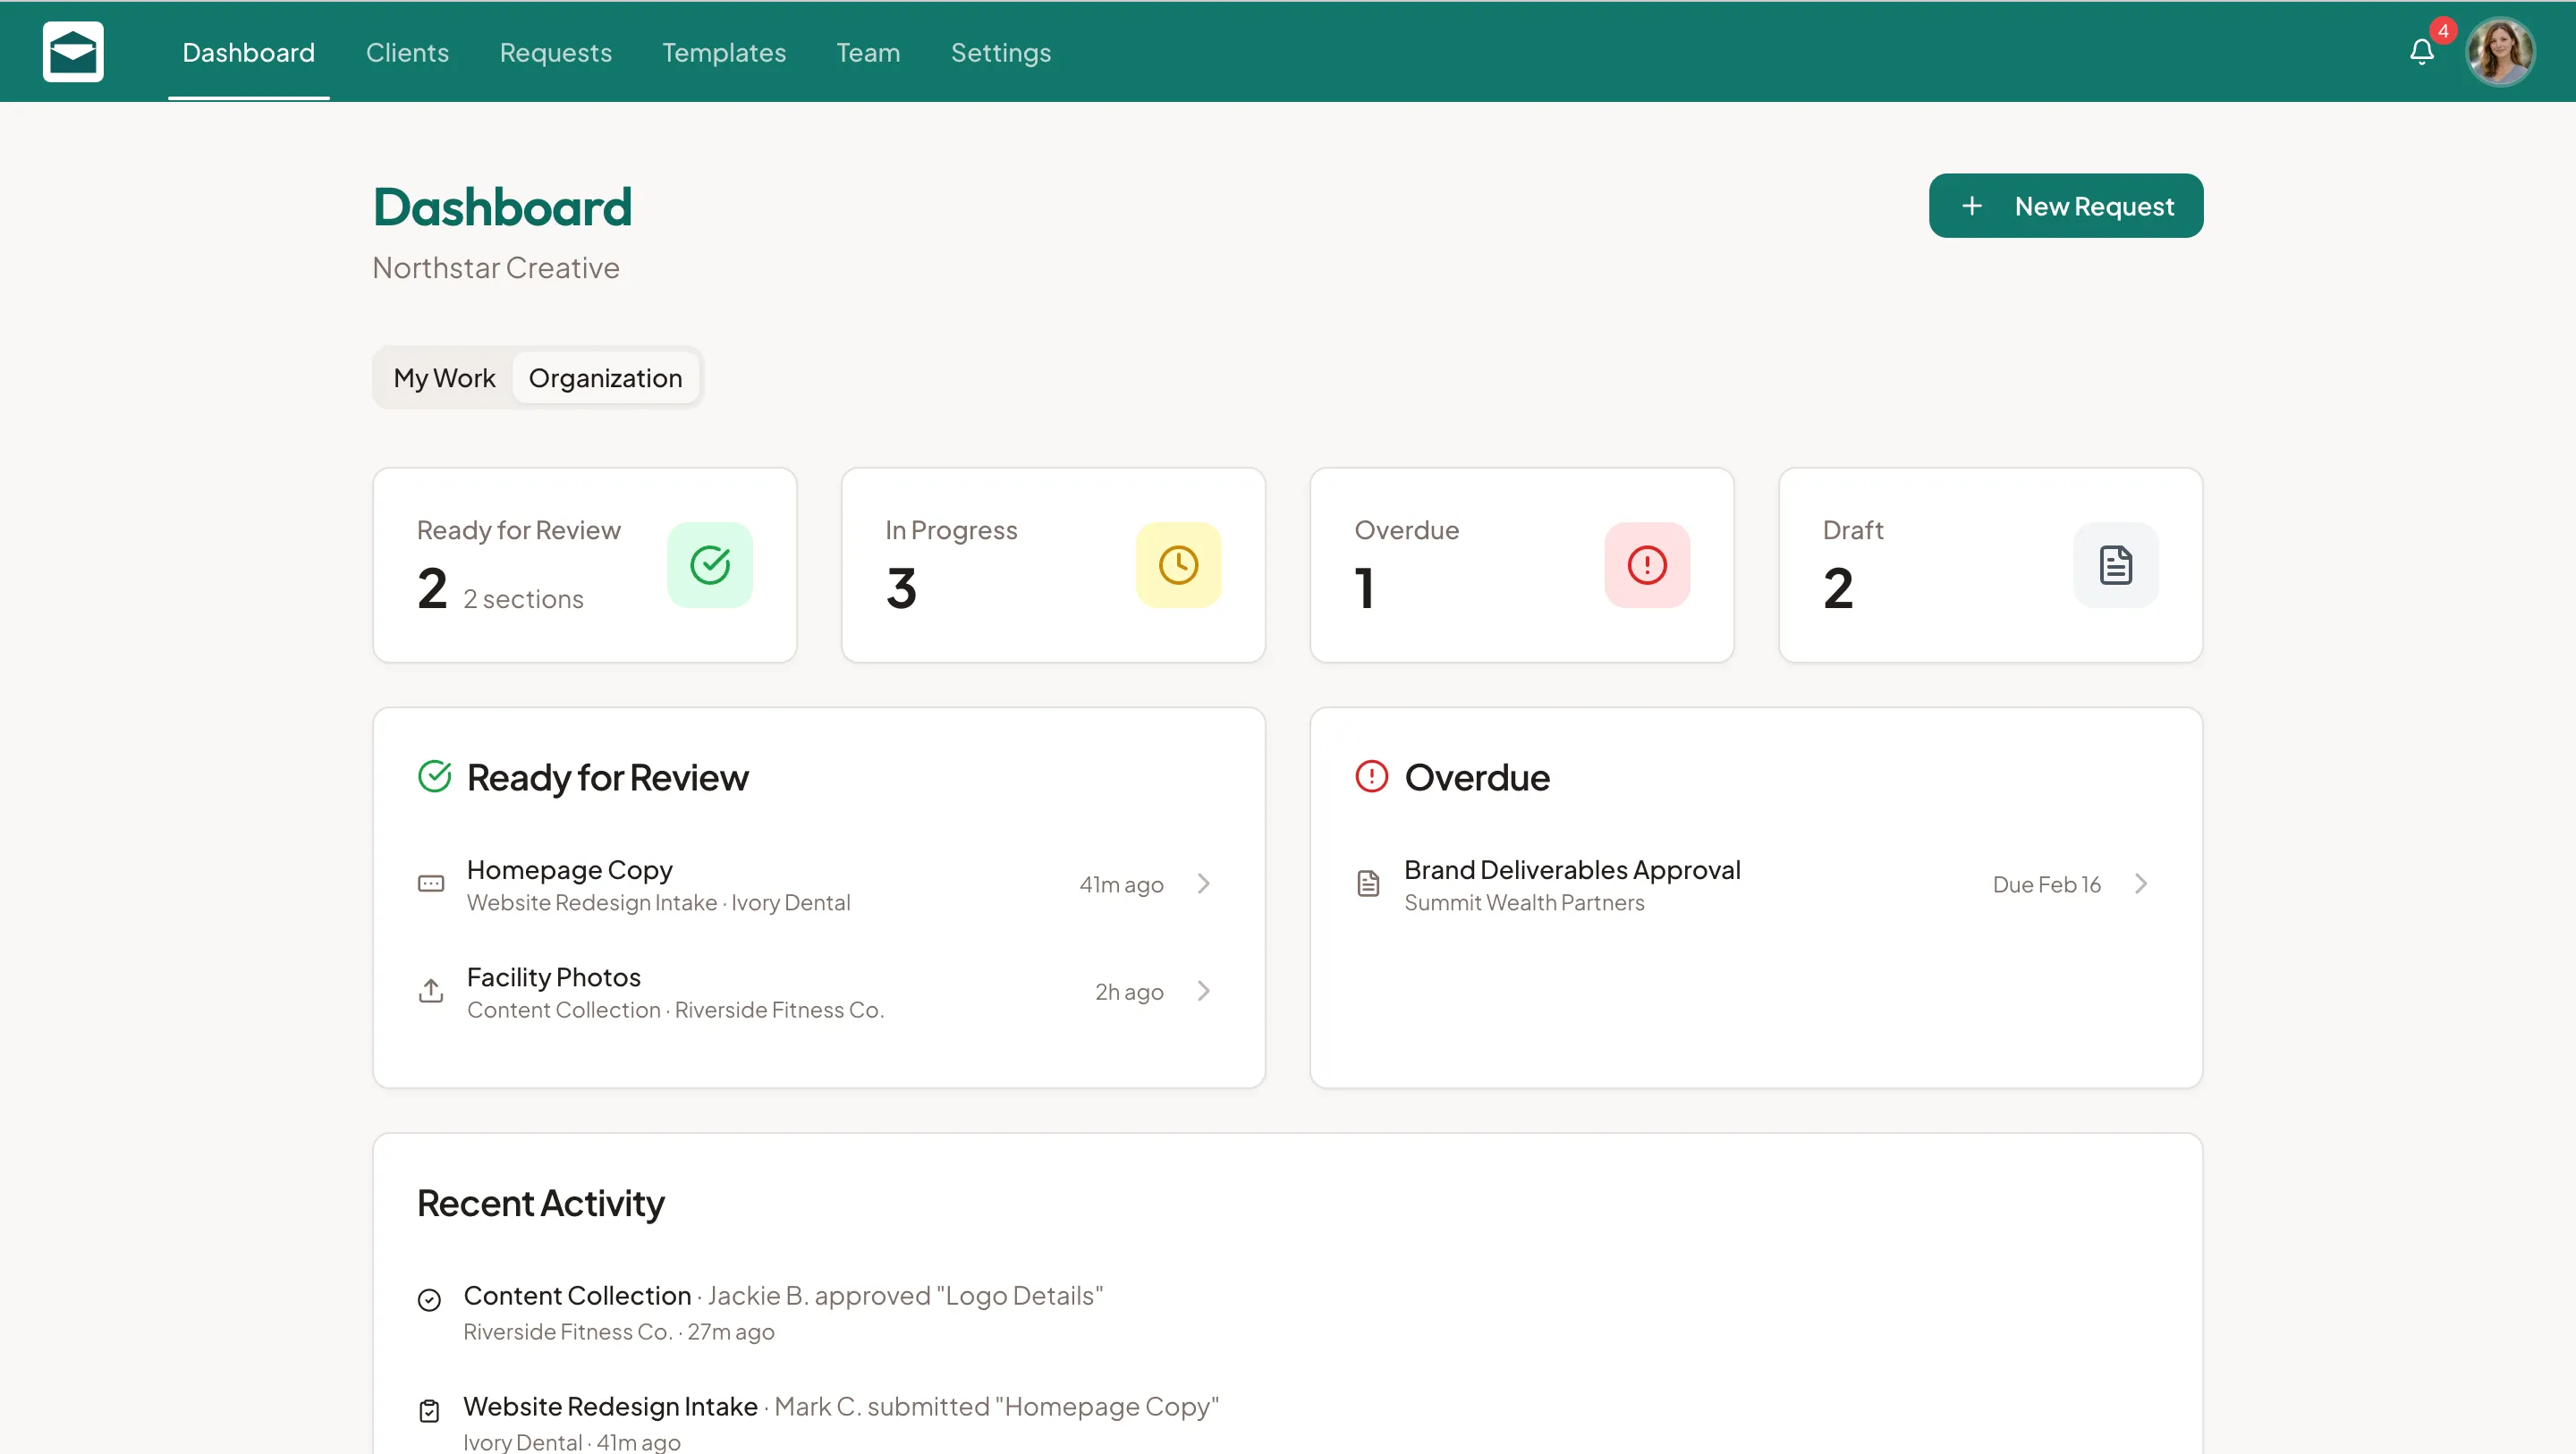Click the yellow clock icon on In Progress card
This screenshot has width=2576, height=1454.
1178,564
